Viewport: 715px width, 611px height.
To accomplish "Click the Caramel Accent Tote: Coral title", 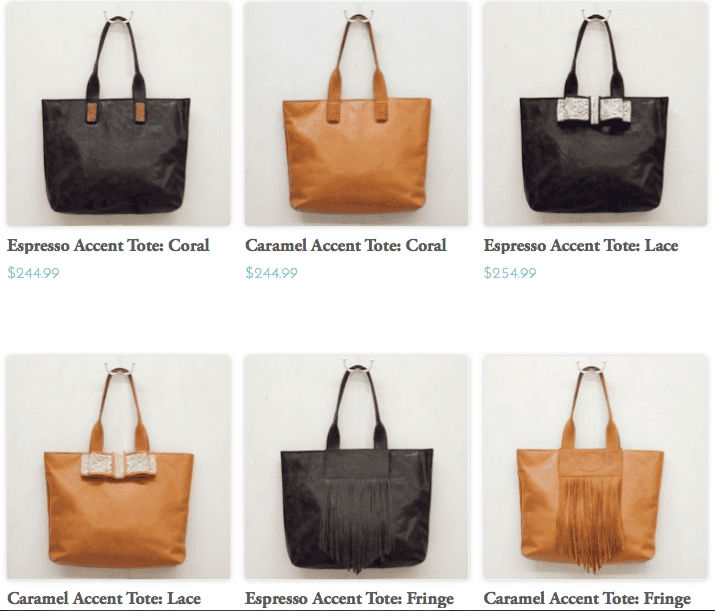I will click(346, 245).
